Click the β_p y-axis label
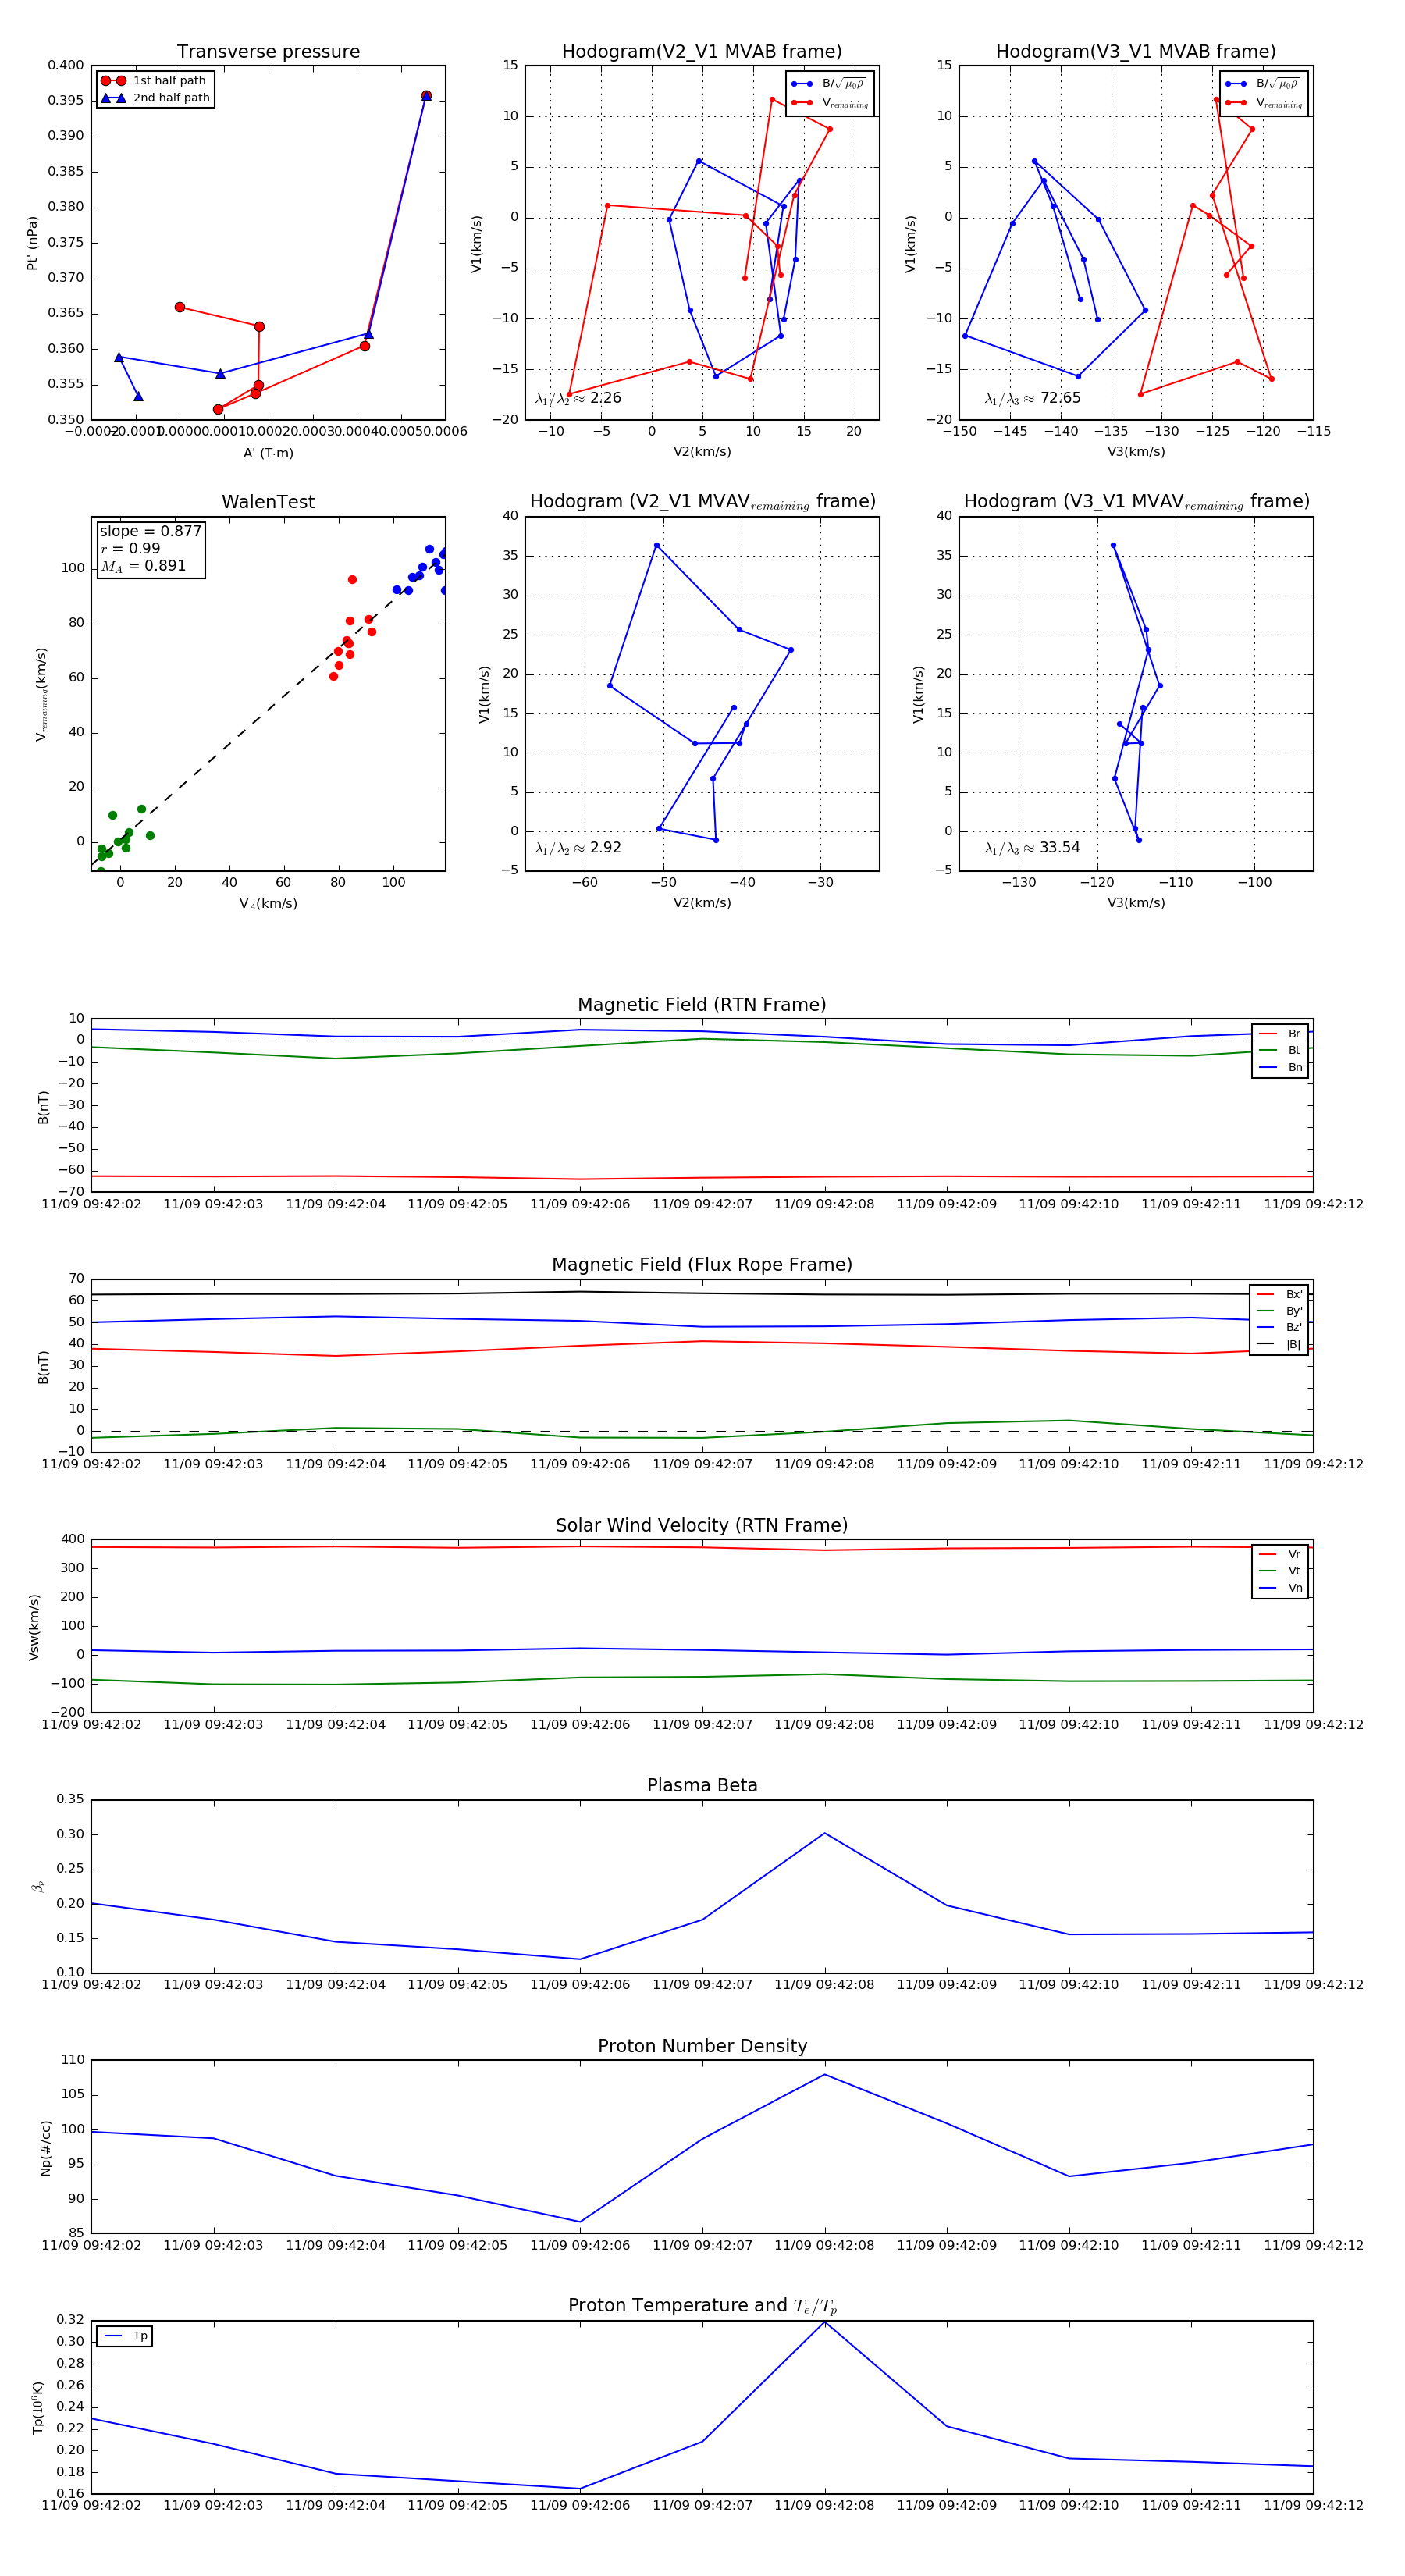Screen dimensions: 1405x2576 [38, 1887]
